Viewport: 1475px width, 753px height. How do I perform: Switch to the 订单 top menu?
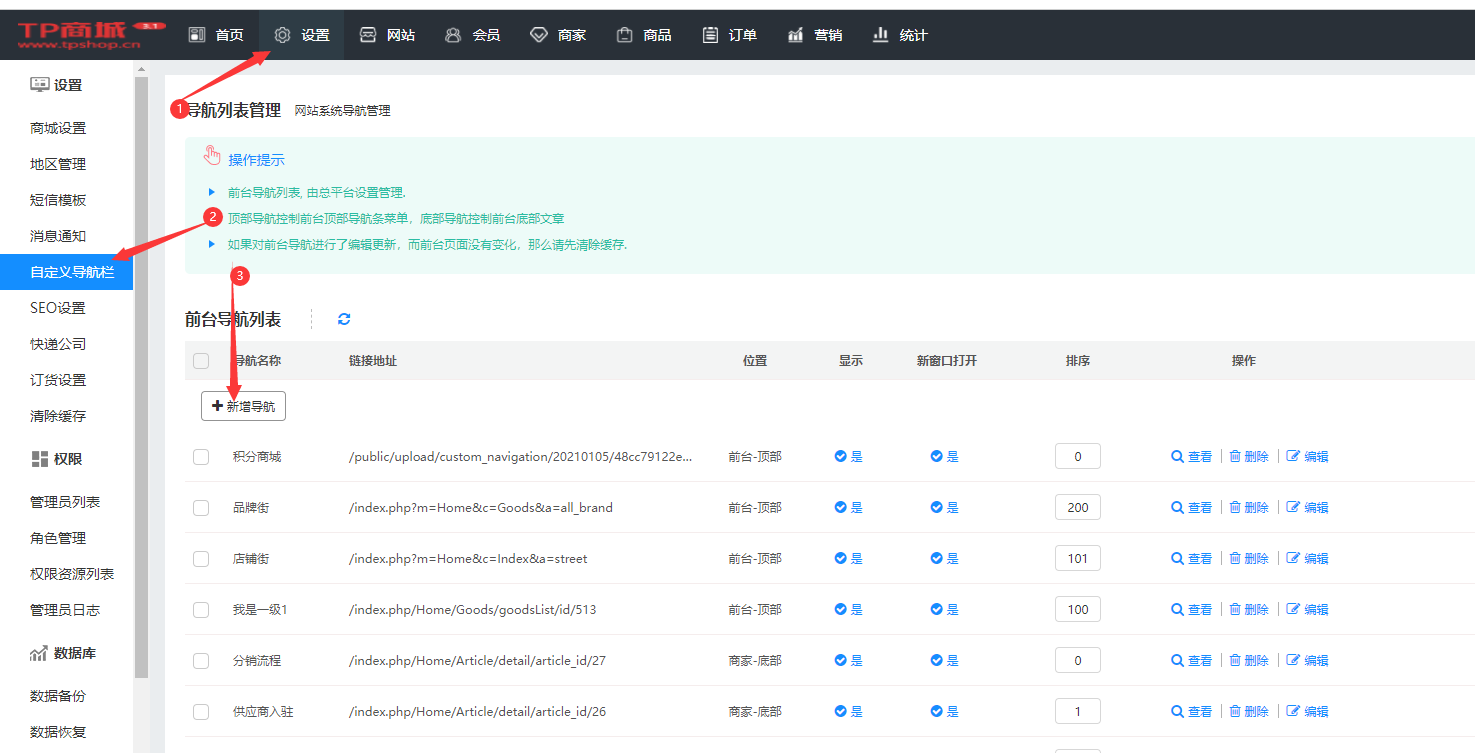pyautogui.click(x=729, y=35)
